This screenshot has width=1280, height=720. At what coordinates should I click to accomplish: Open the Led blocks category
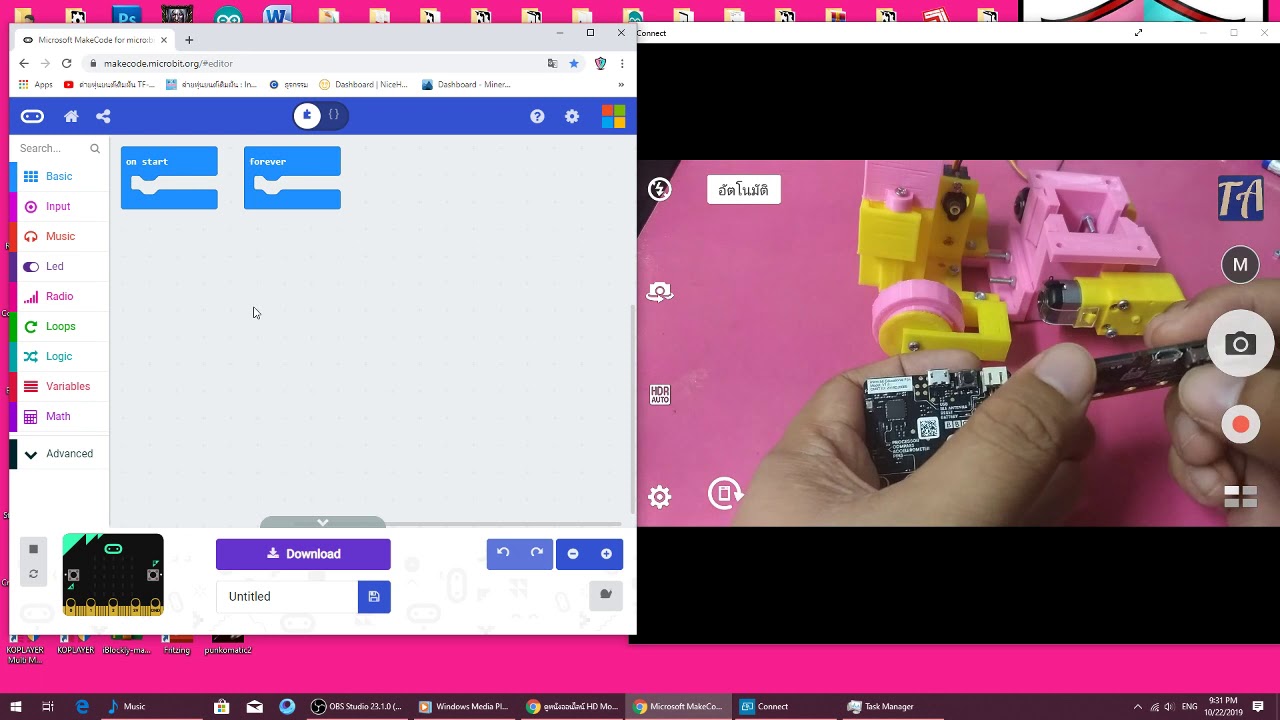(60, 266)
